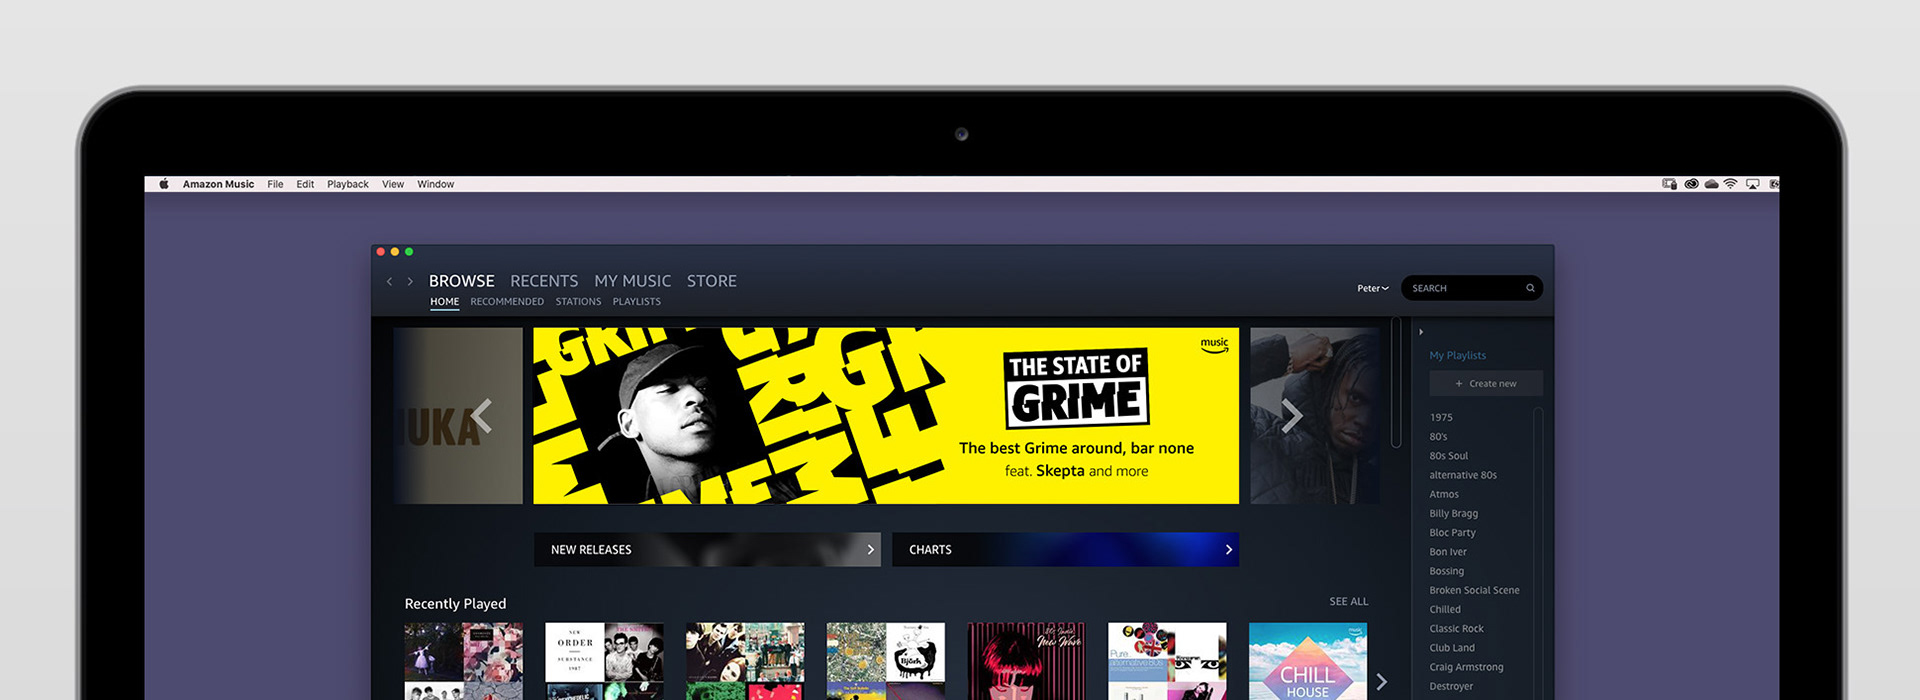The width and height of the screenshot is (1920, 700).
Task: Click the My Playlists heading
Action: [1457, 355]
